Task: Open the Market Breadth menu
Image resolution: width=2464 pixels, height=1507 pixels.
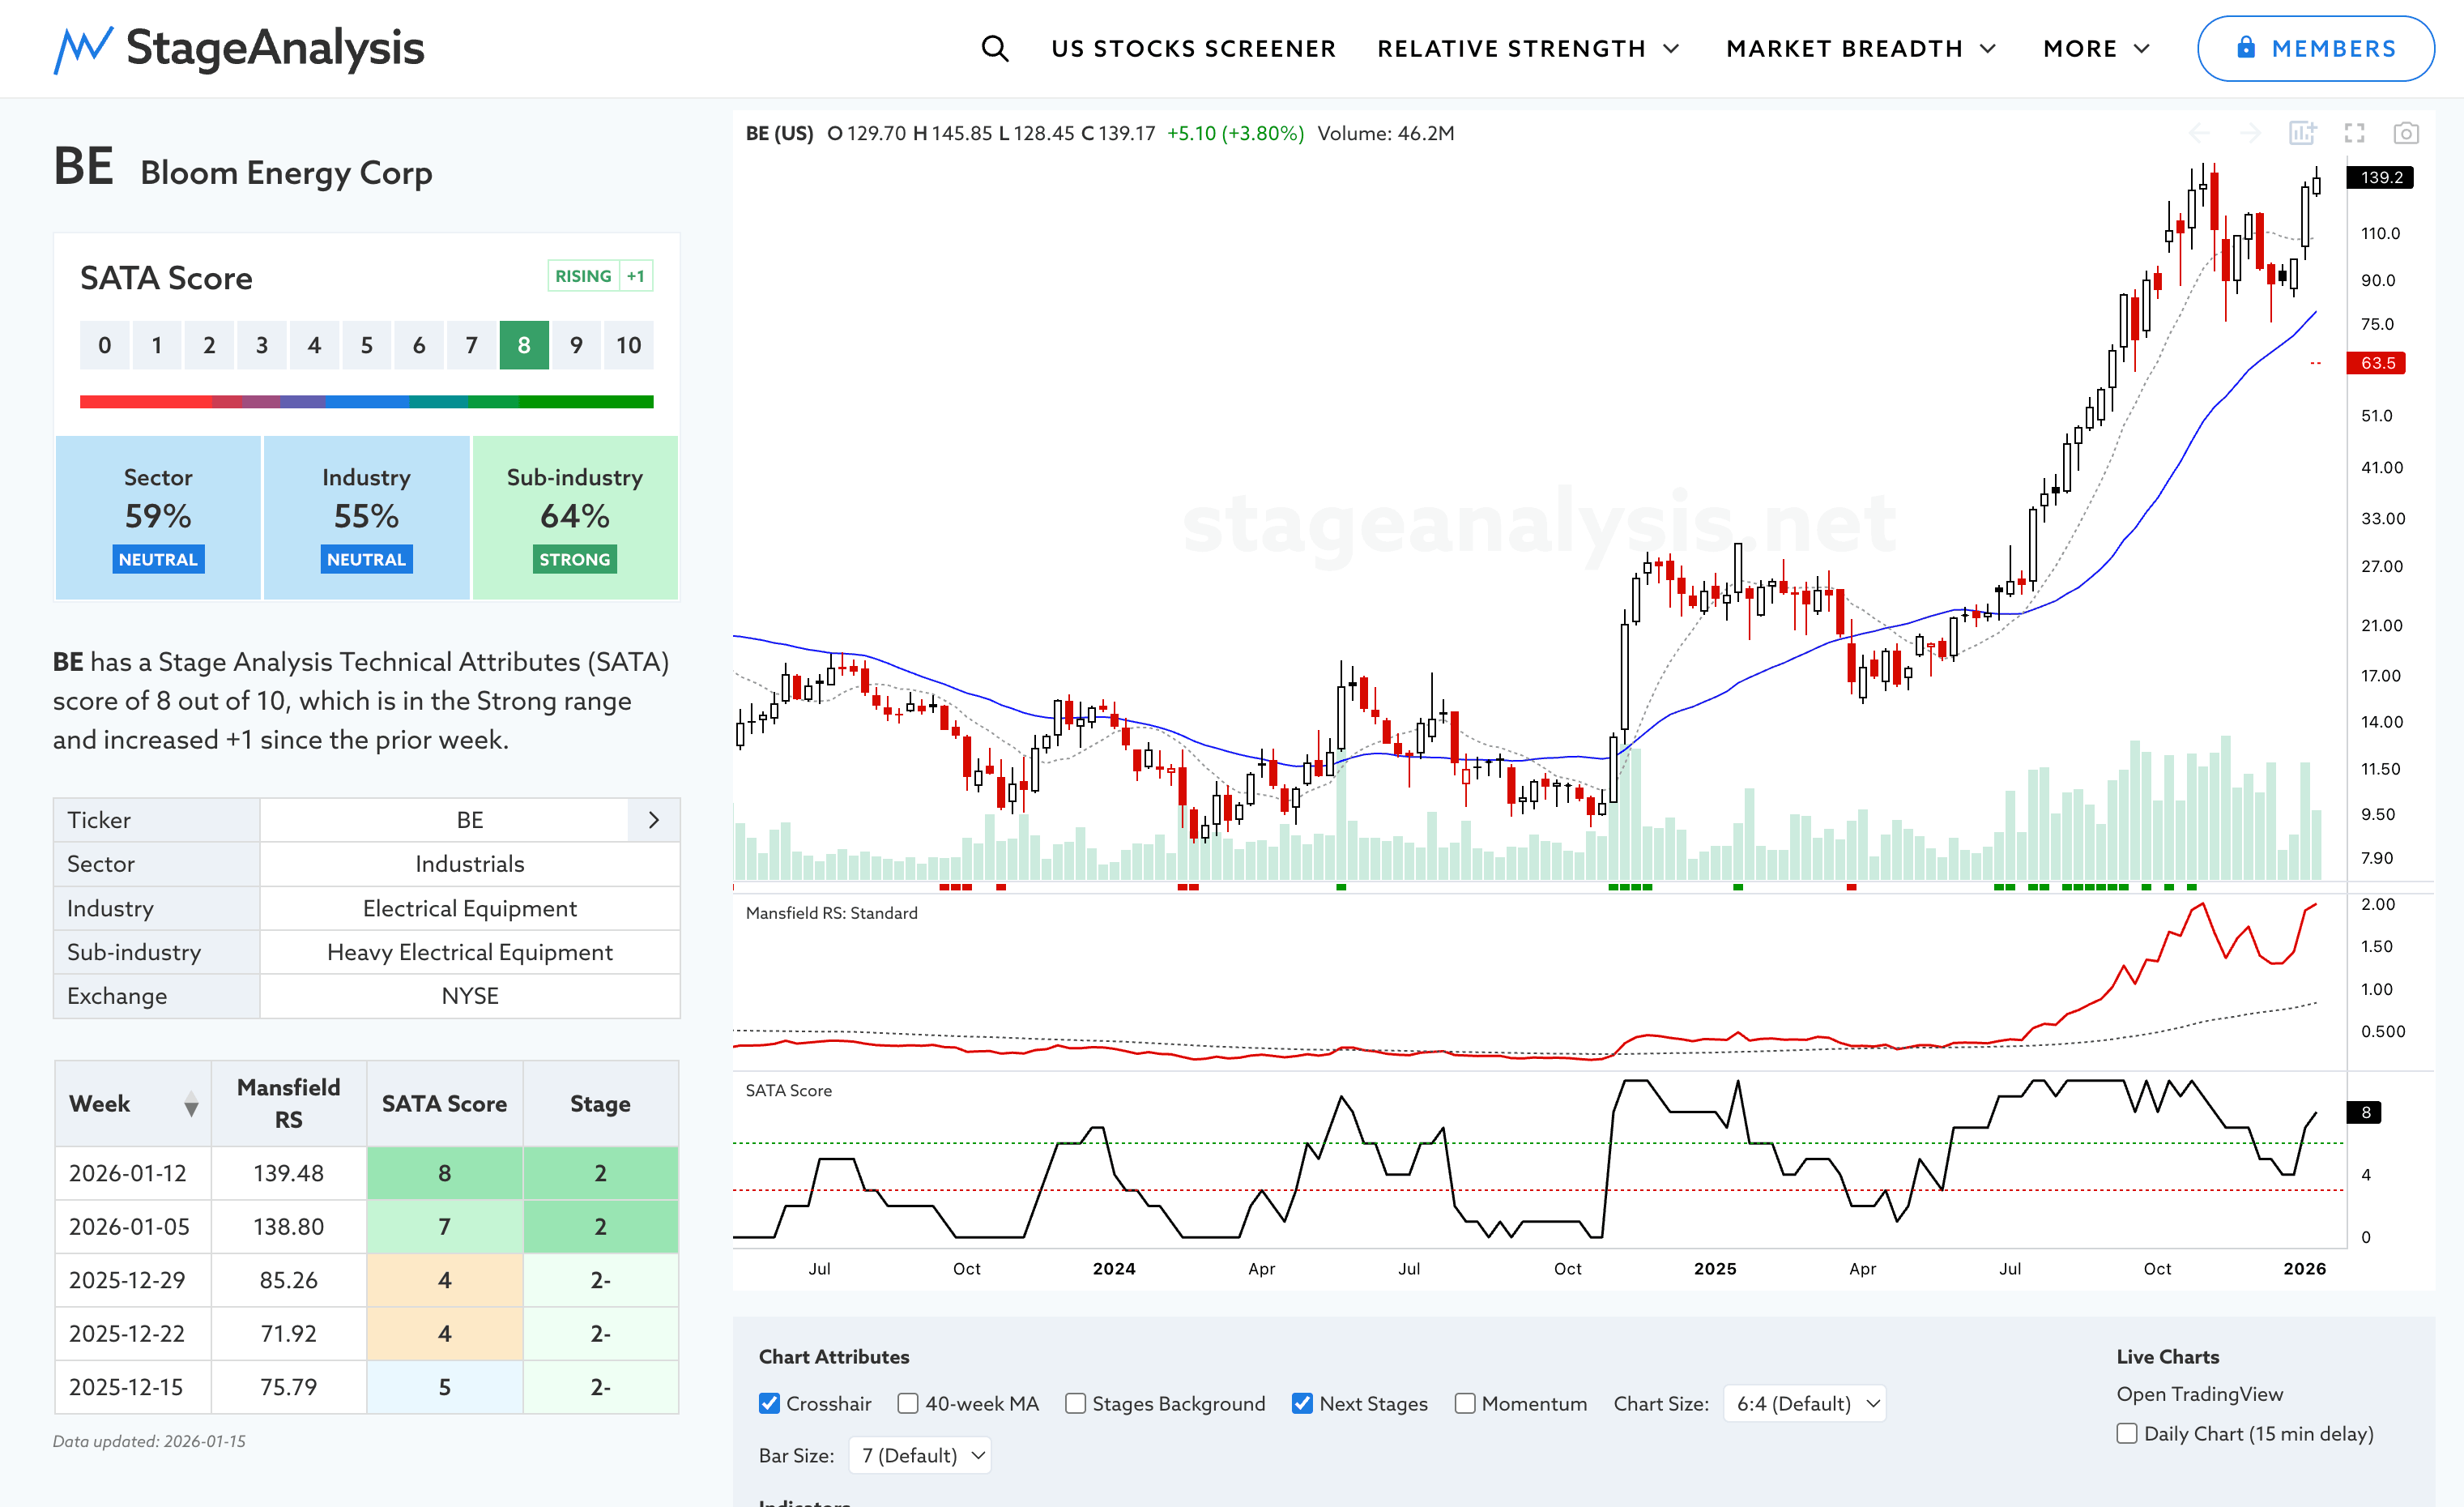Action: click(1860, 48)
